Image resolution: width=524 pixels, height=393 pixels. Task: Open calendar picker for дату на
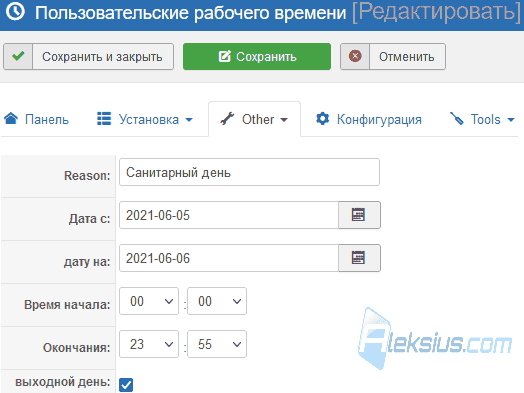359,258
